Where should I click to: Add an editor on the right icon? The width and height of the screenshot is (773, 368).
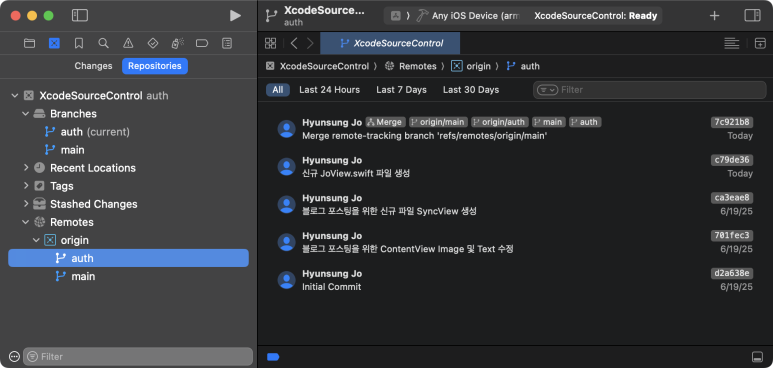click(x=760, y=43)
